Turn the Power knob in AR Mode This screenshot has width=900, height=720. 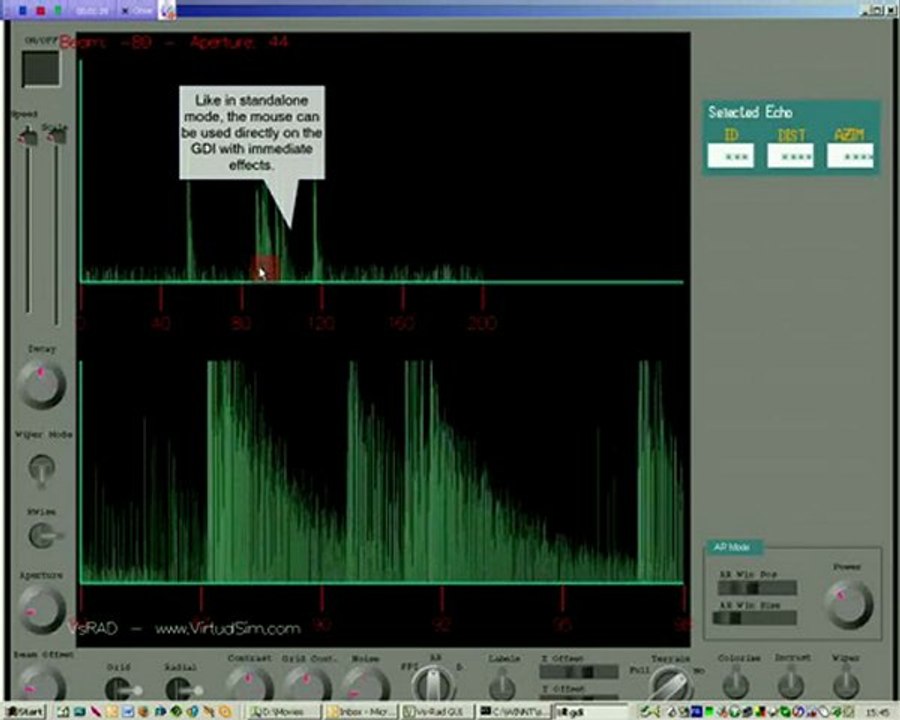[x=849, y=603]
